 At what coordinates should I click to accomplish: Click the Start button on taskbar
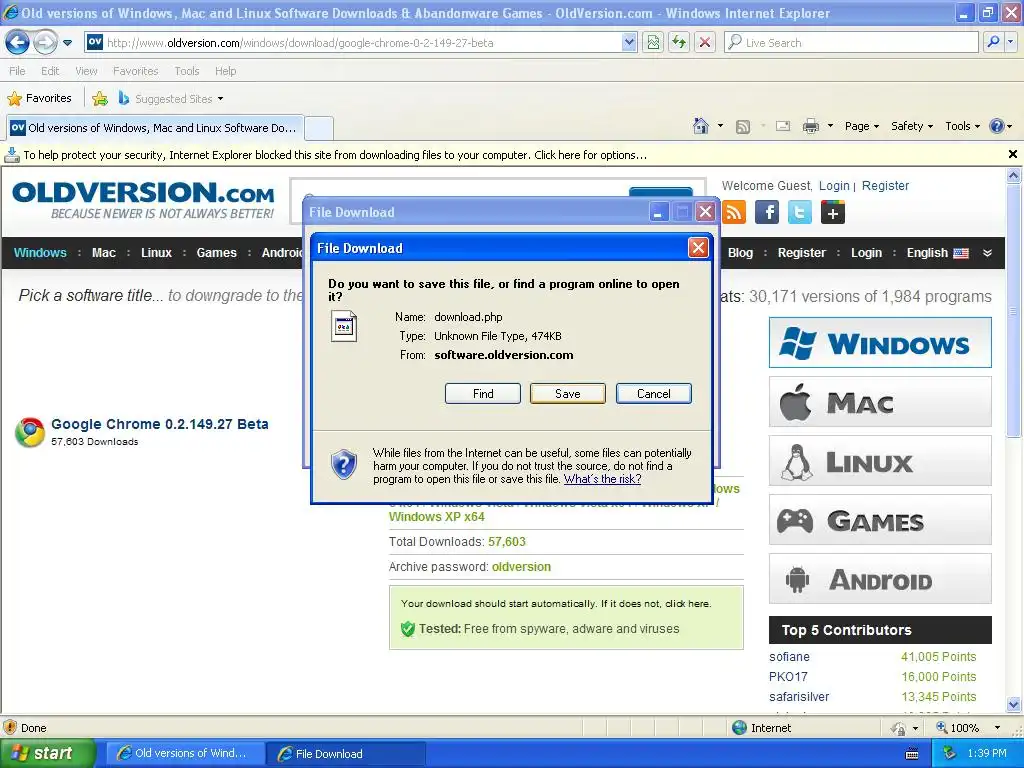pyautogui.click(x=47, y=754)
